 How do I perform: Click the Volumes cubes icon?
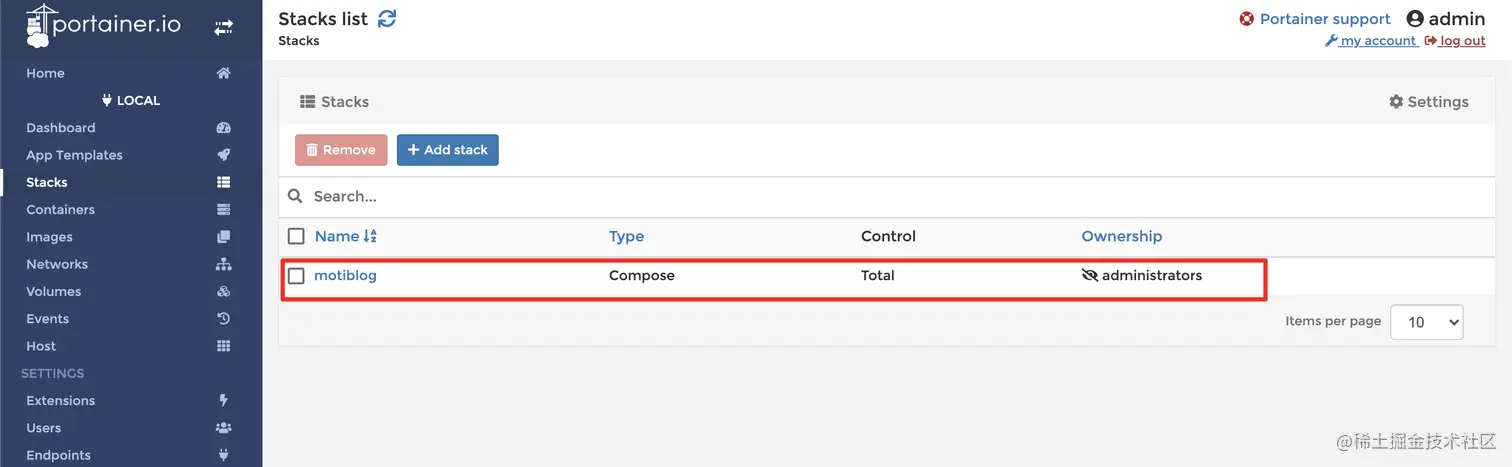223,292
